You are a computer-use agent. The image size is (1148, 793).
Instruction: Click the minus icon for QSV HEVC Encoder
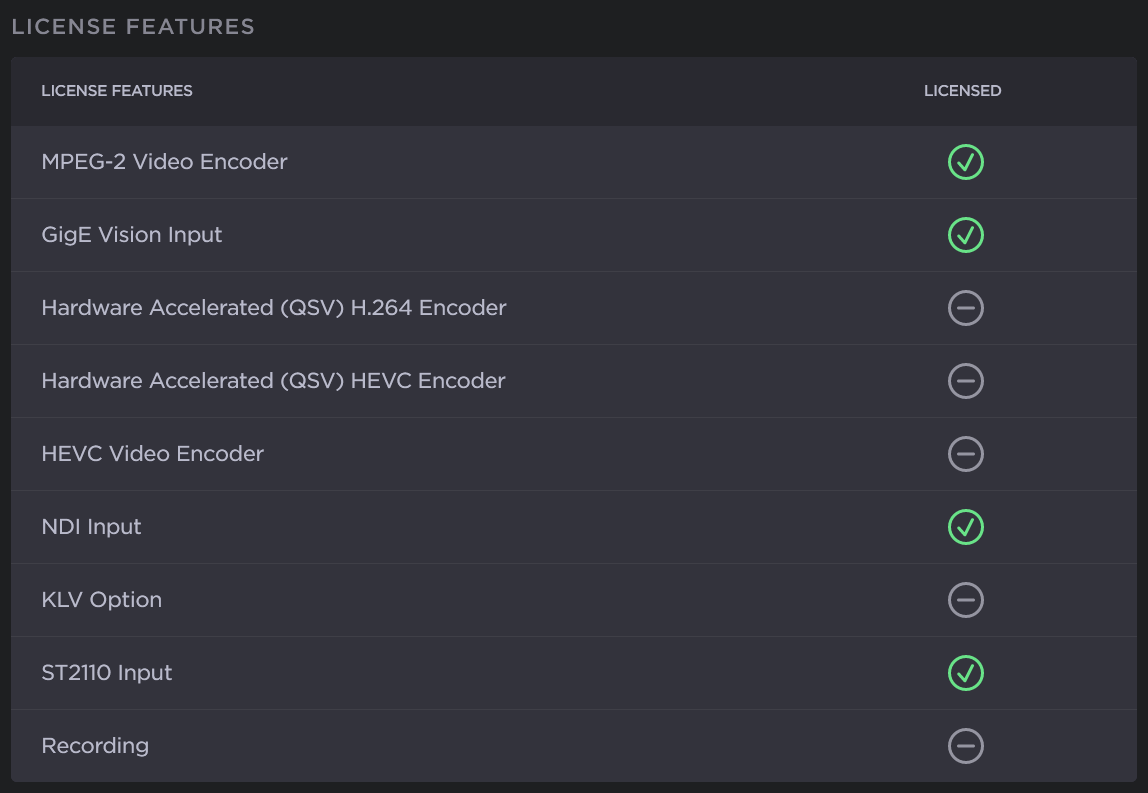(966, 381)
